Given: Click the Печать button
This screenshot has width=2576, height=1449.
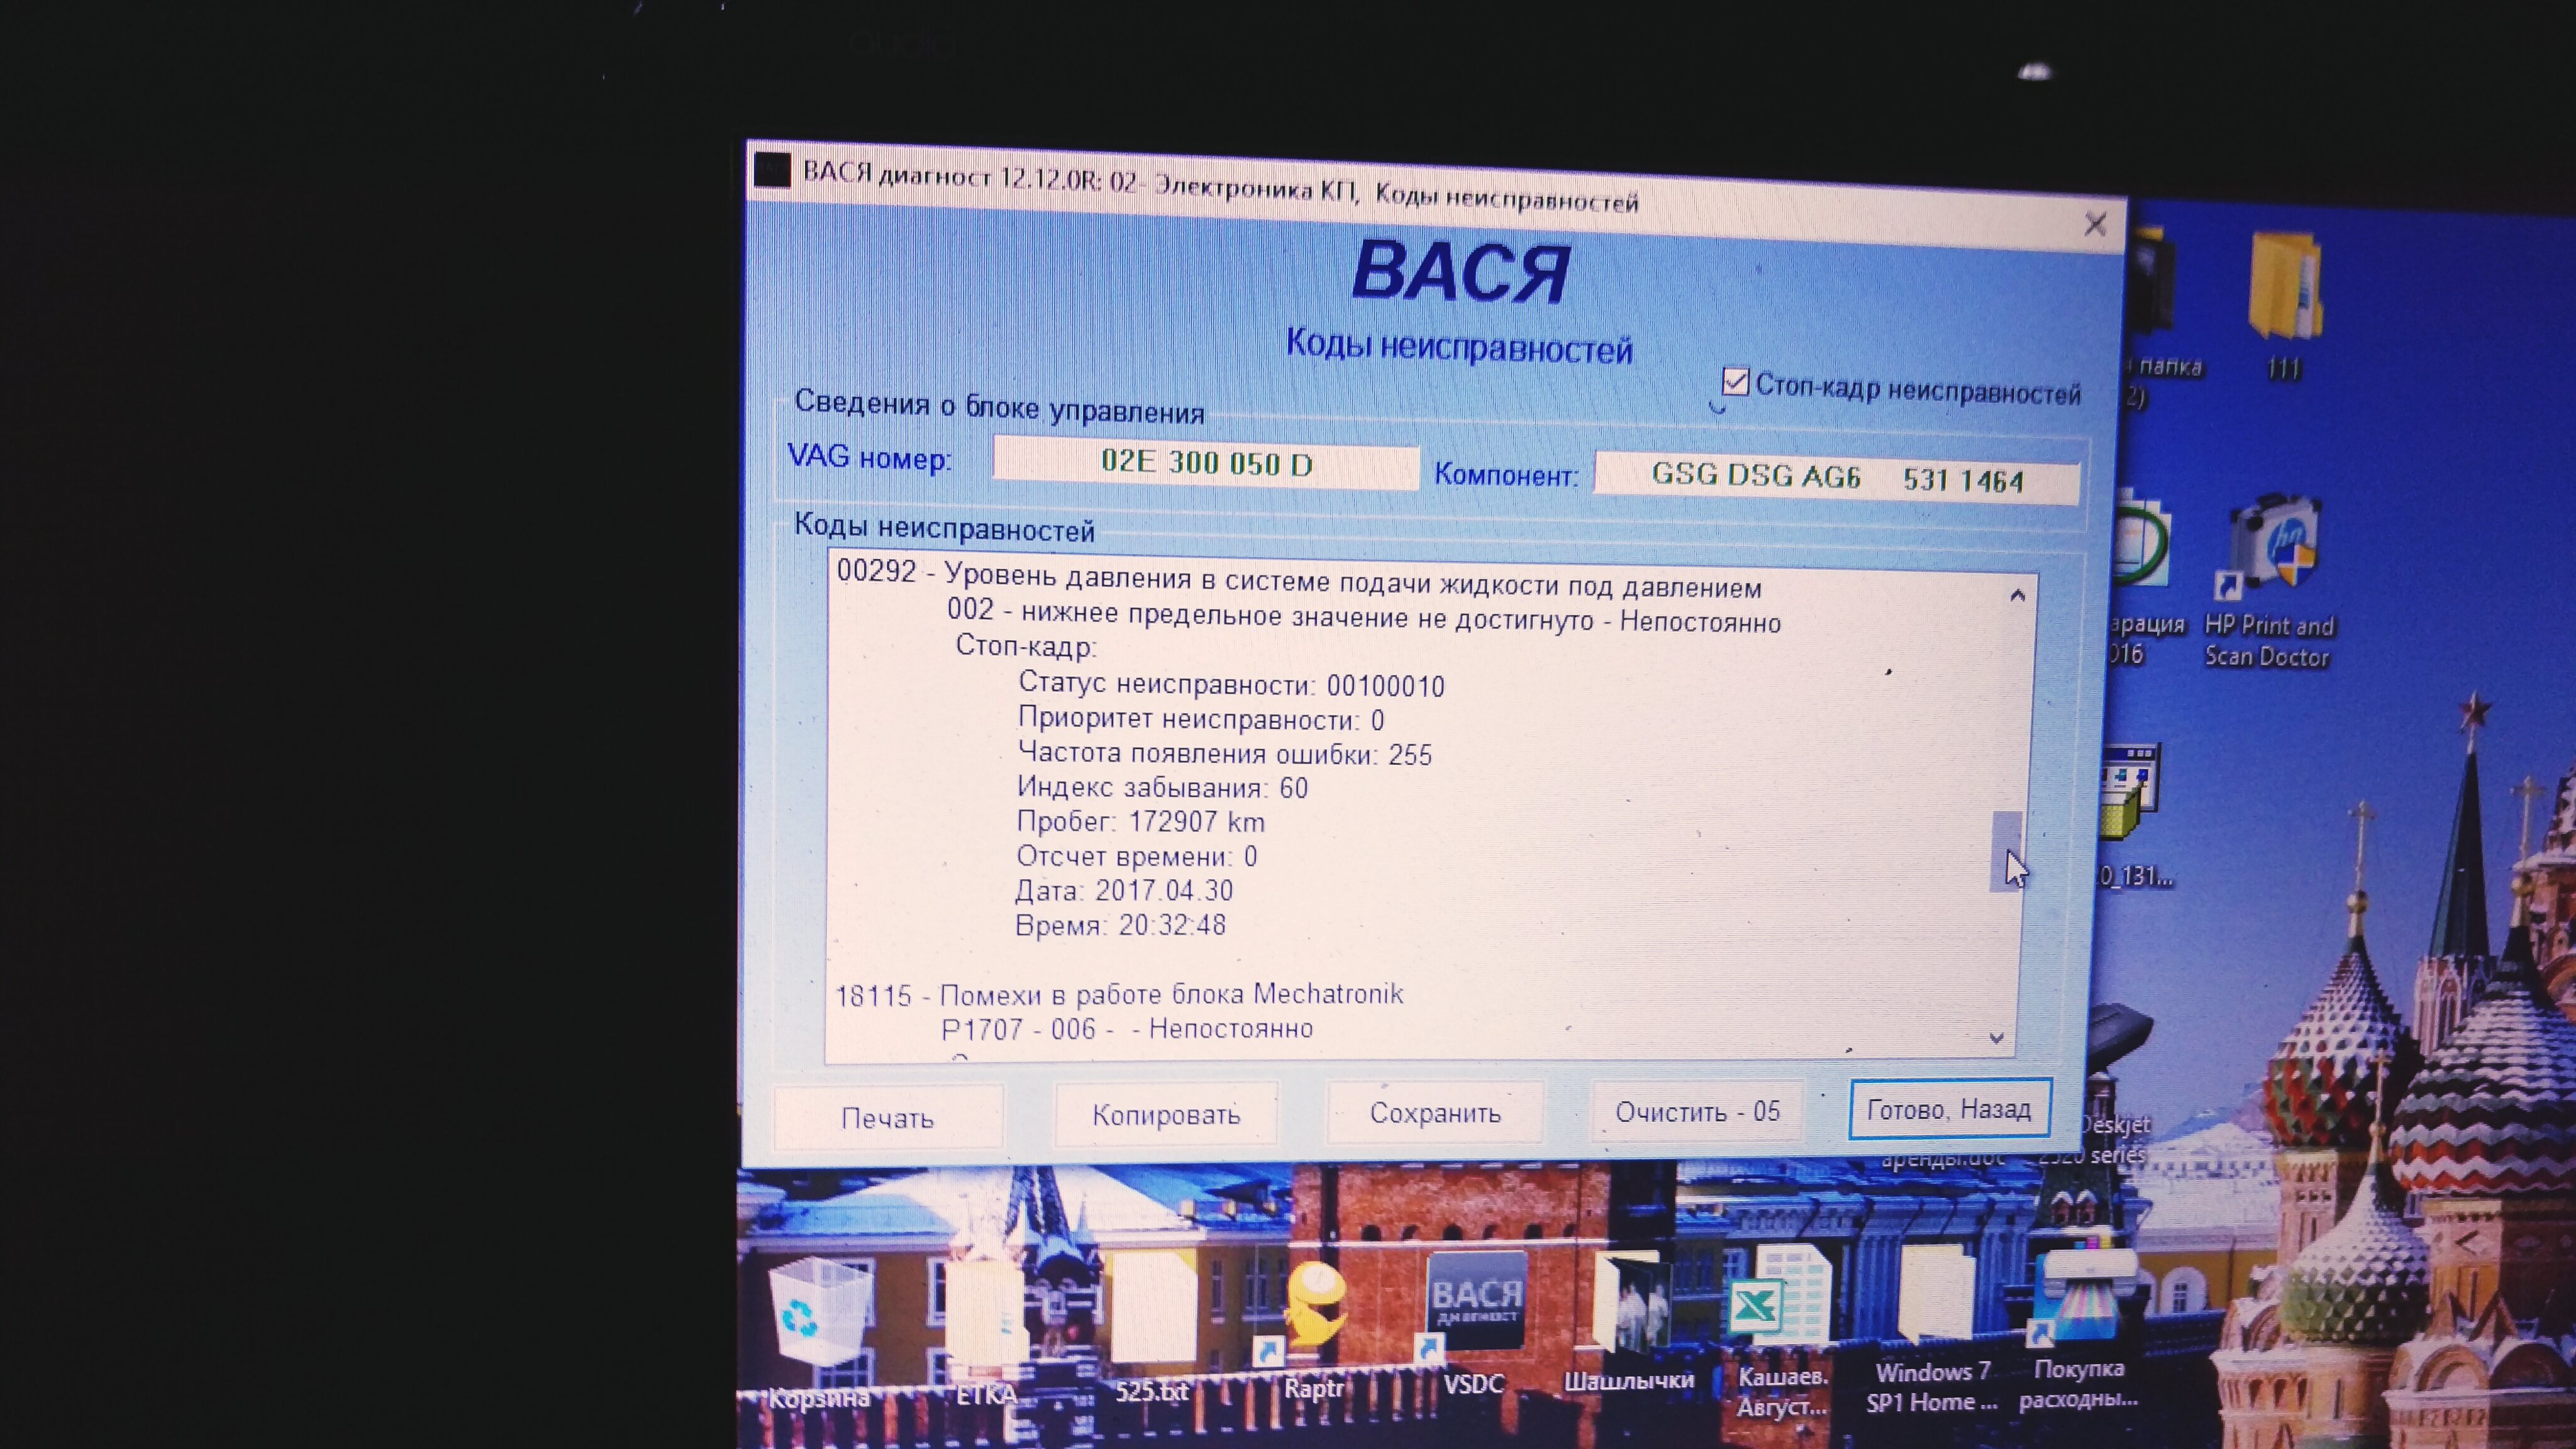Looking at the screenshot, I should [887, 1117].
